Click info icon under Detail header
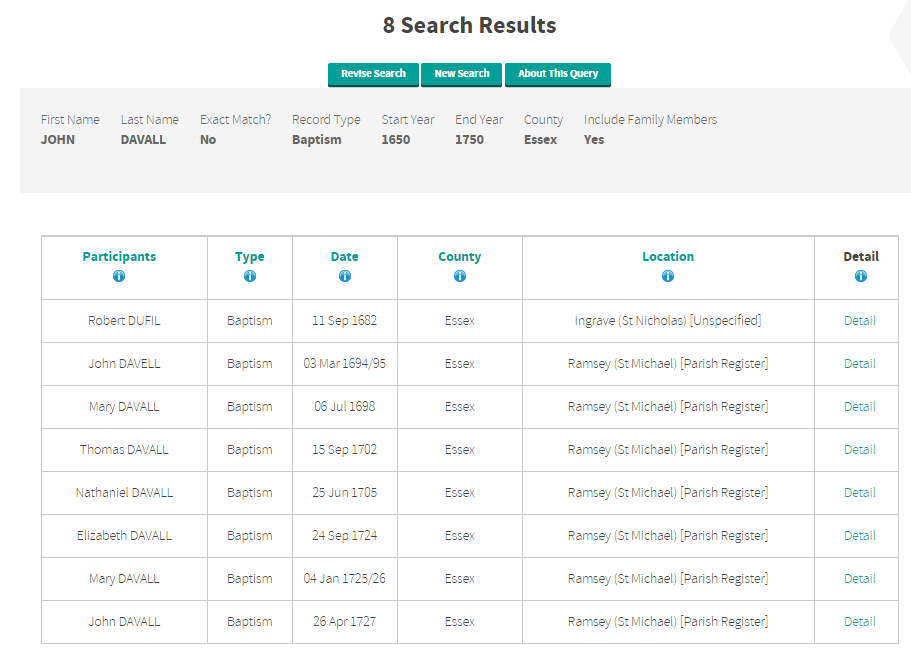This screenshot has width=911, height=660. 861,276
